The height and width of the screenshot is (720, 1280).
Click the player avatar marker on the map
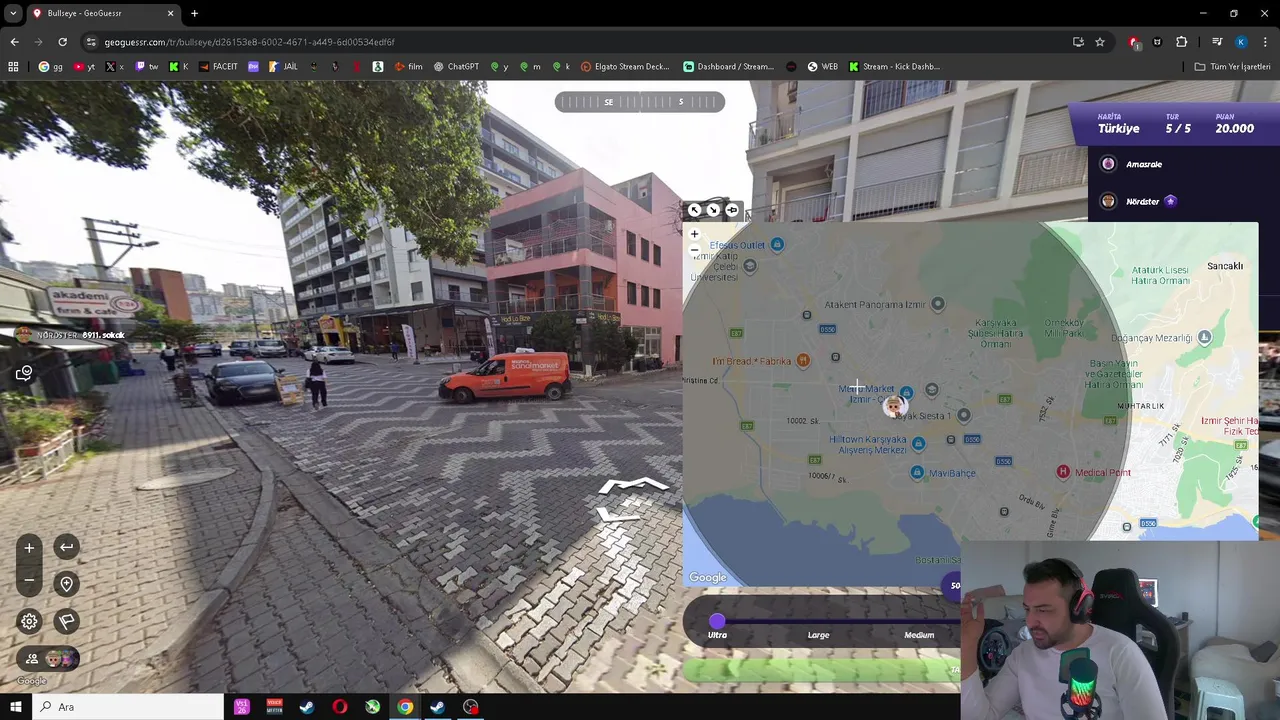(894, 405)
